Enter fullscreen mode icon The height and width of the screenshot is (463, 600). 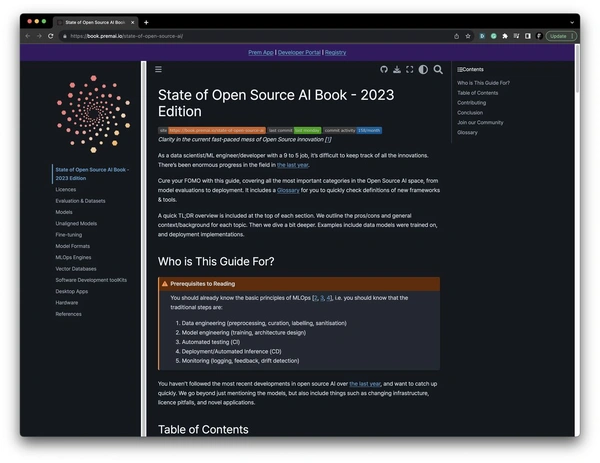point(410,70)
